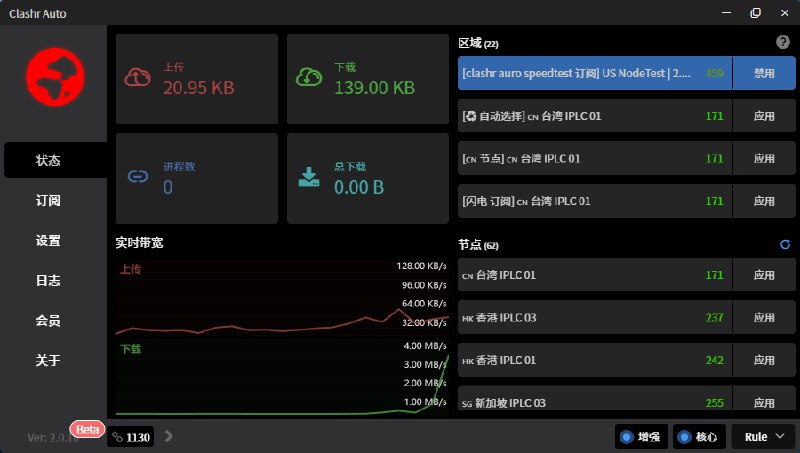Screen dimensions: 800x453
Task: Minimize the Clashr Auto window
Action: coord(727,13)
